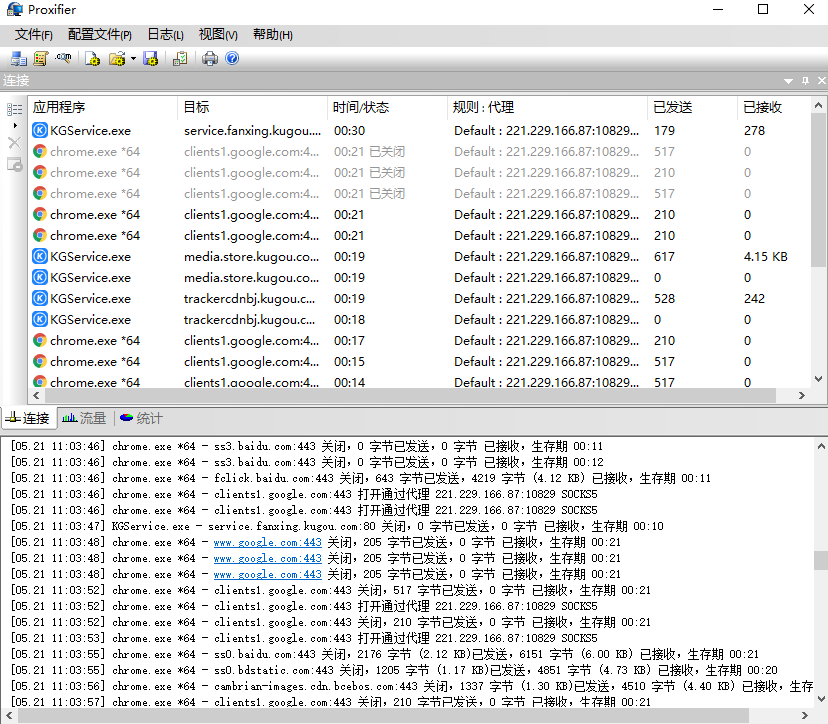Click the Save Profile floppy icon
This screenshot has width=828, height=724.
tap(151, 59)
